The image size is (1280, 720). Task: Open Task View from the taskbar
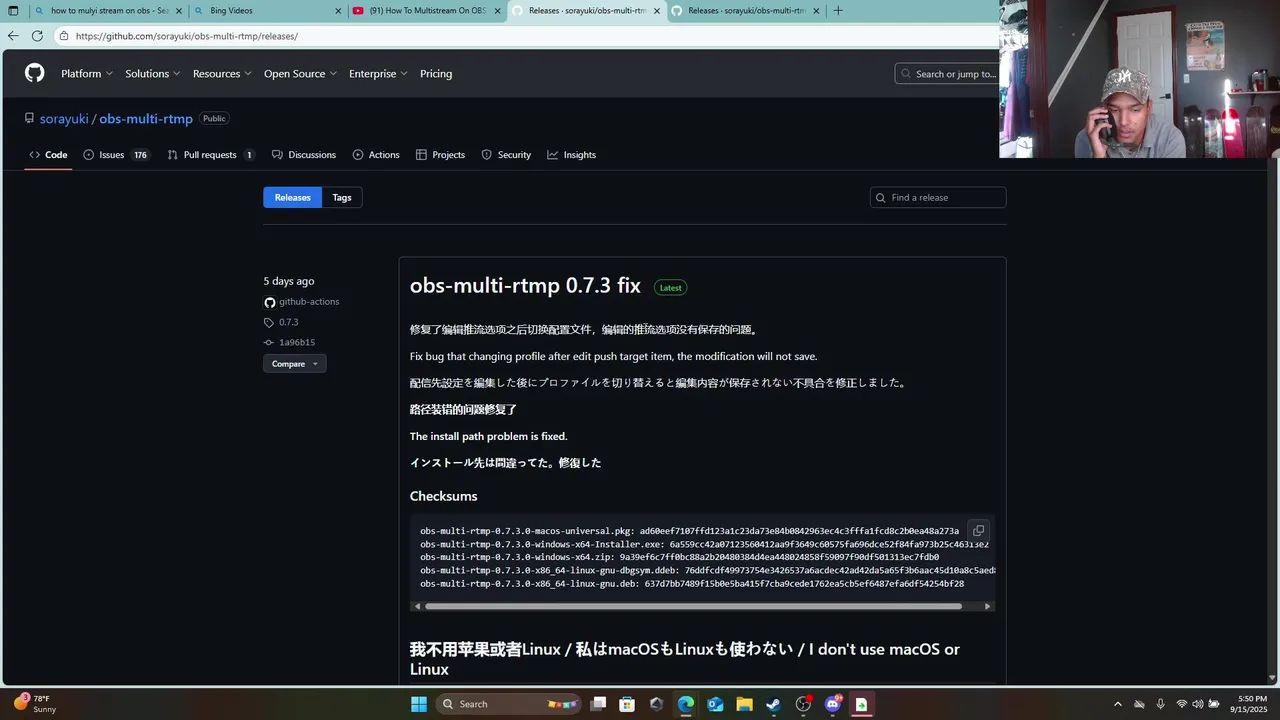coord(598,704)
